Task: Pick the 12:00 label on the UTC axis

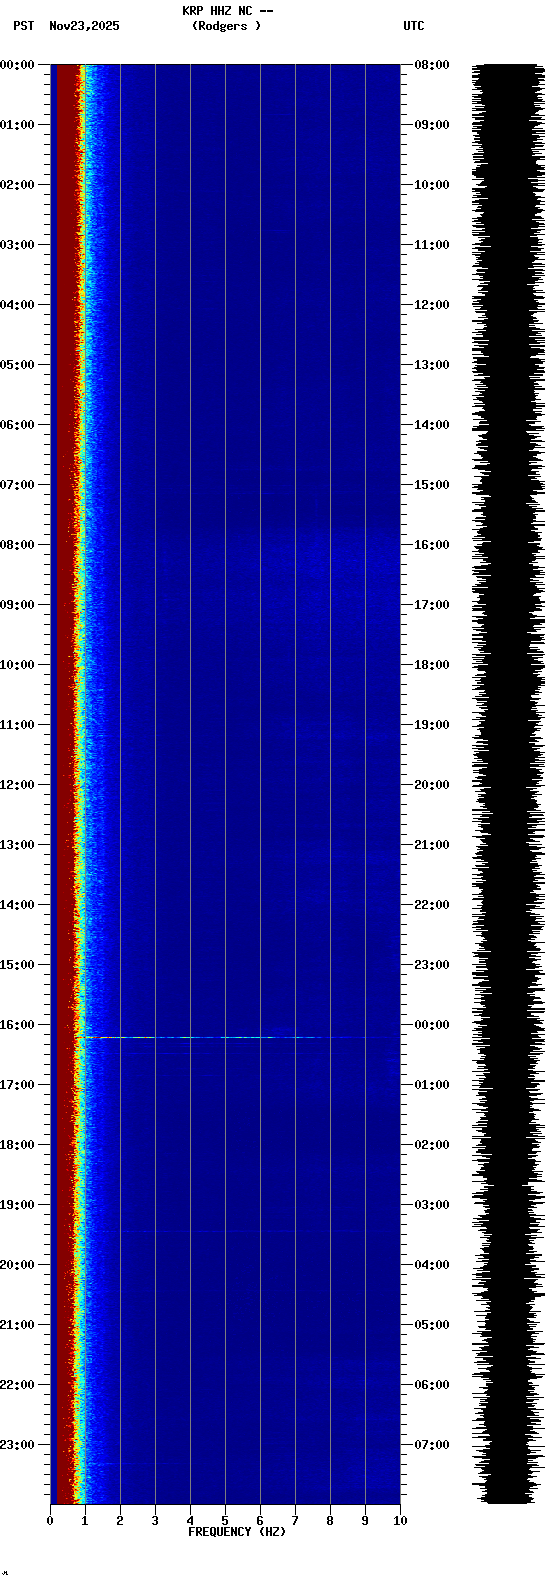Action: pyautogui.click(x=431, y=305)
